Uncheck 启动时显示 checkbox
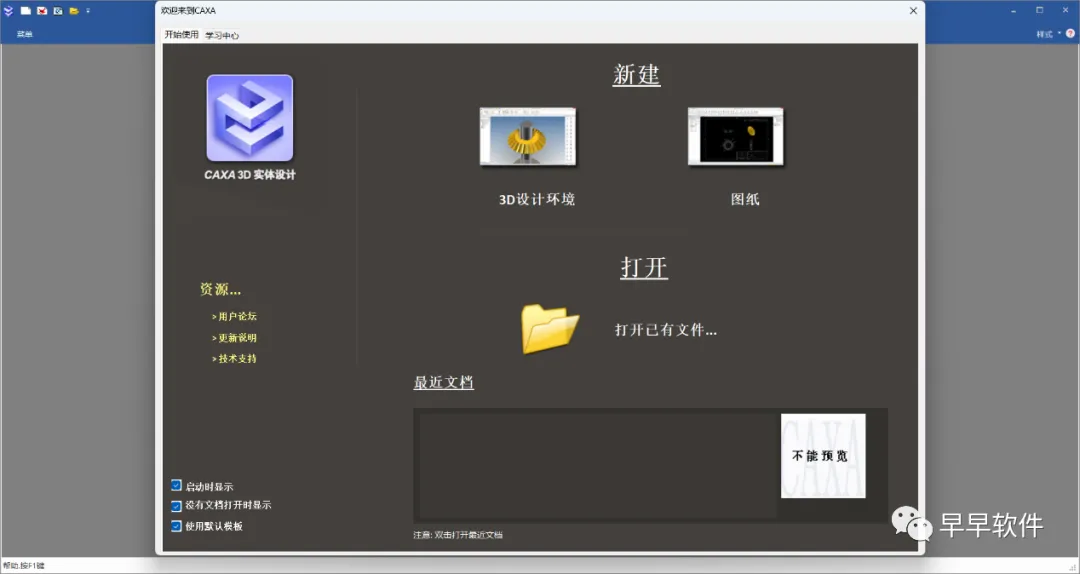The image size is (1080, 574). tap(176, 486)
